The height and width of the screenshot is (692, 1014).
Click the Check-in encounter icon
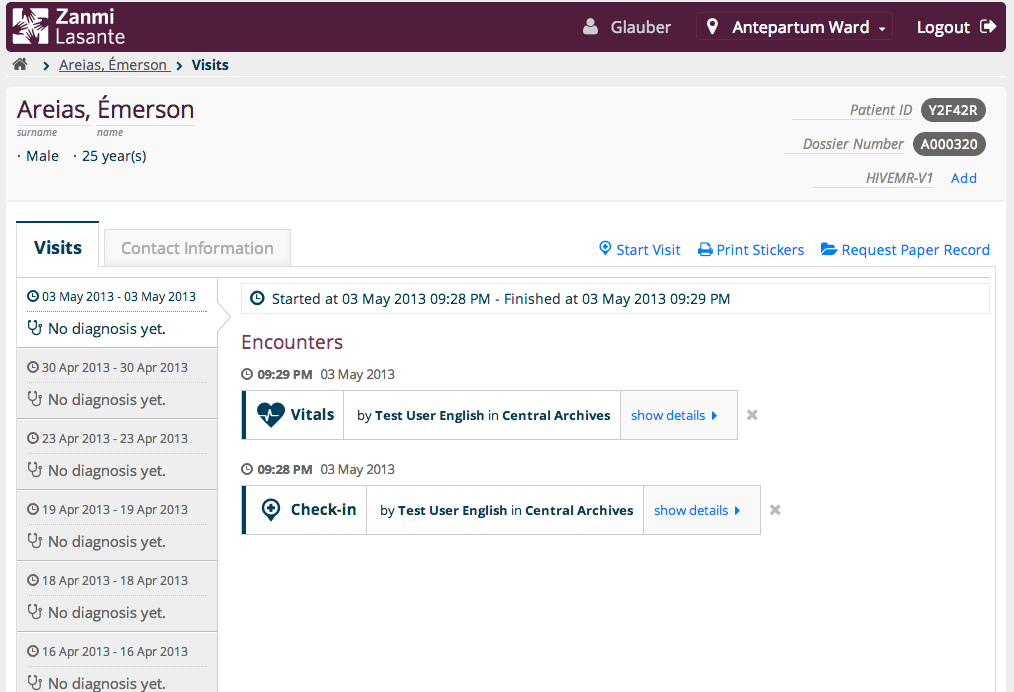click(x=270, y=510)
